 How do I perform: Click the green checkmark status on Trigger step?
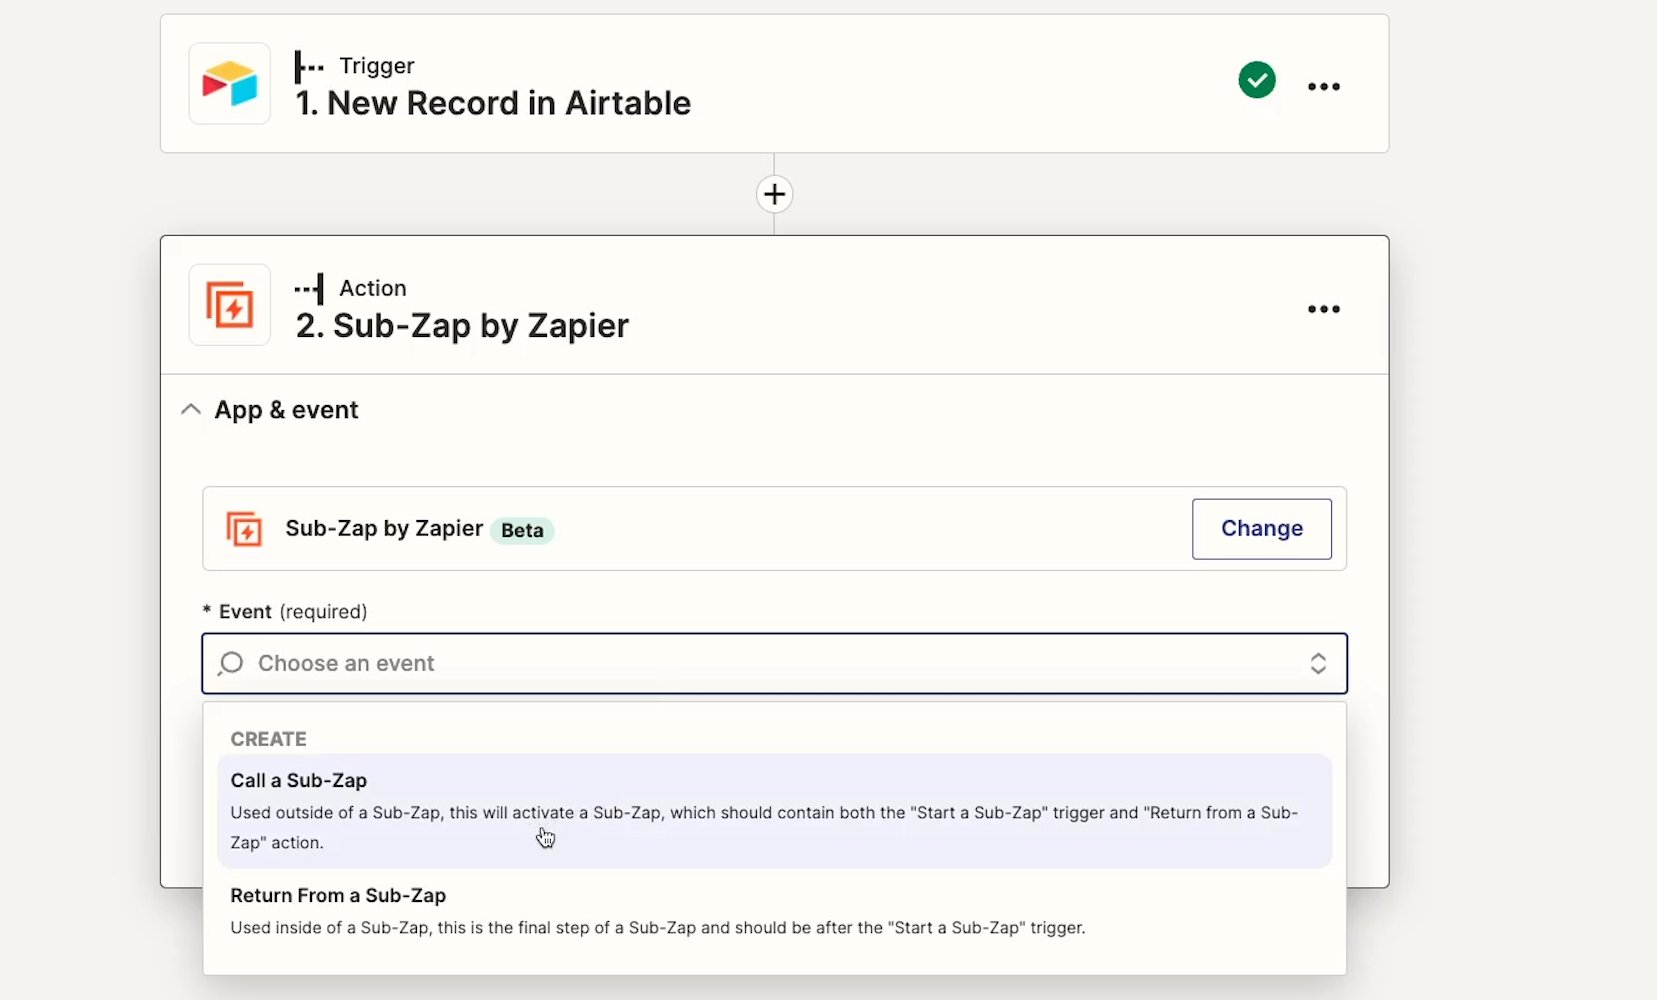pyautogui.click(x=1256, y=80)
